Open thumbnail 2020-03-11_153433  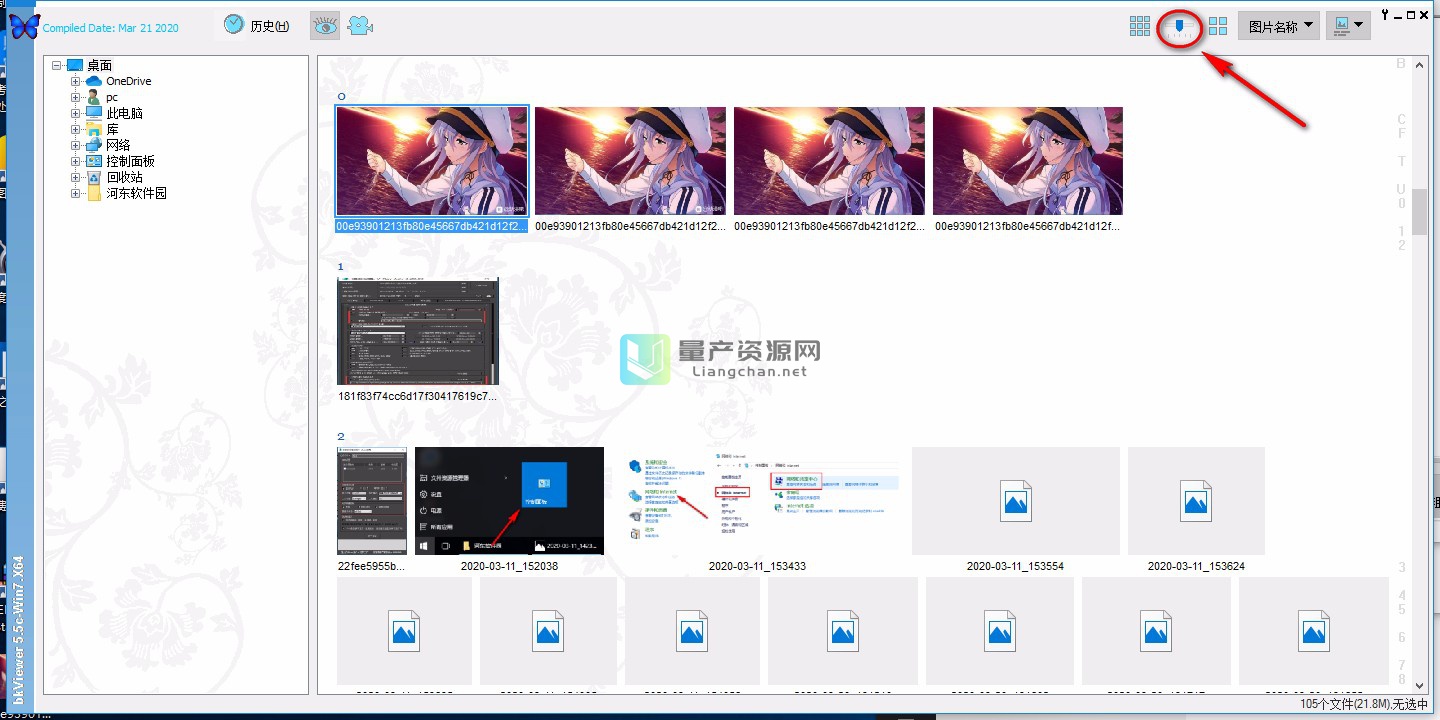point(757,500)
